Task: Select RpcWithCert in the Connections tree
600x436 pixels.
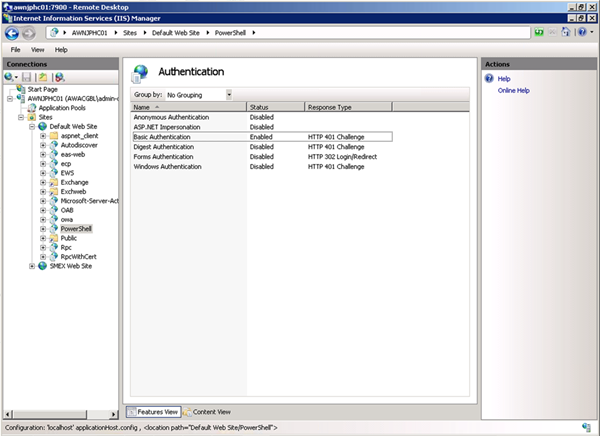Action: (78, 257)
